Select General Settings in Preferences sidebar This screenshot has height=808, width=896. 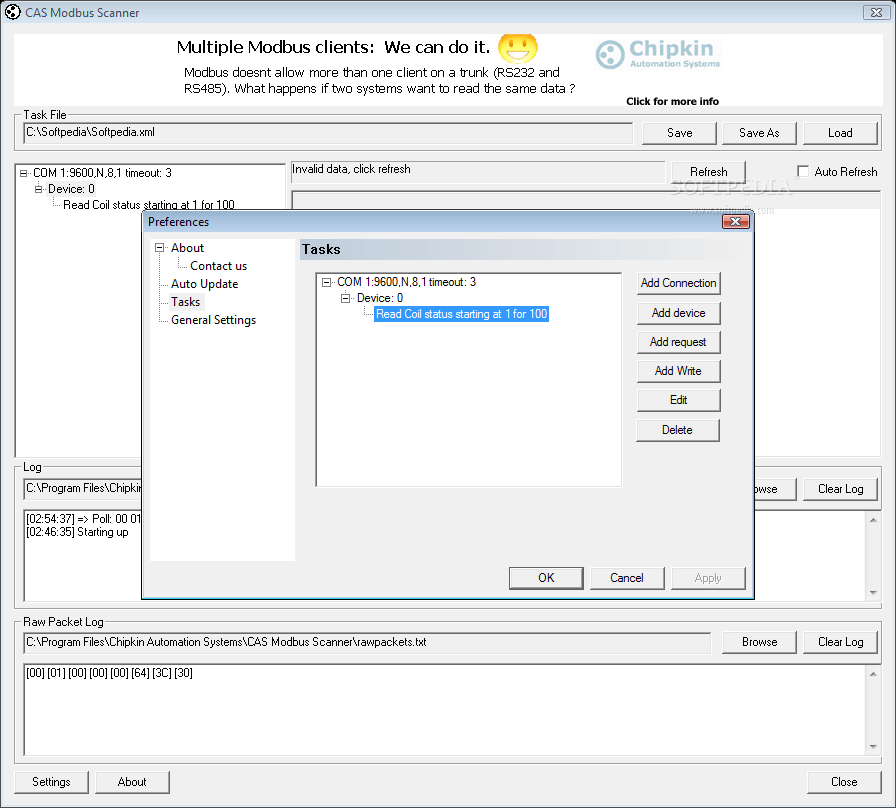[x=212, y=319]
